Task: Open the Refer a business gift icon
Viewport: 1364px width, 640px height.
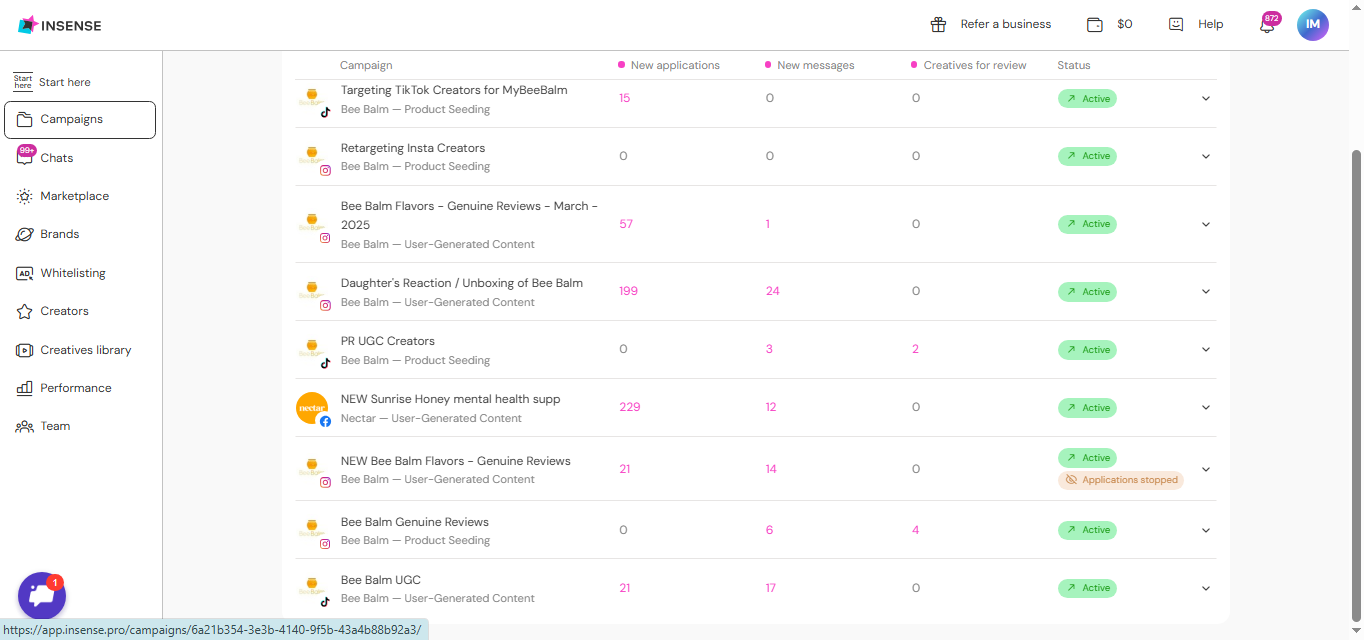Action: 938,24
